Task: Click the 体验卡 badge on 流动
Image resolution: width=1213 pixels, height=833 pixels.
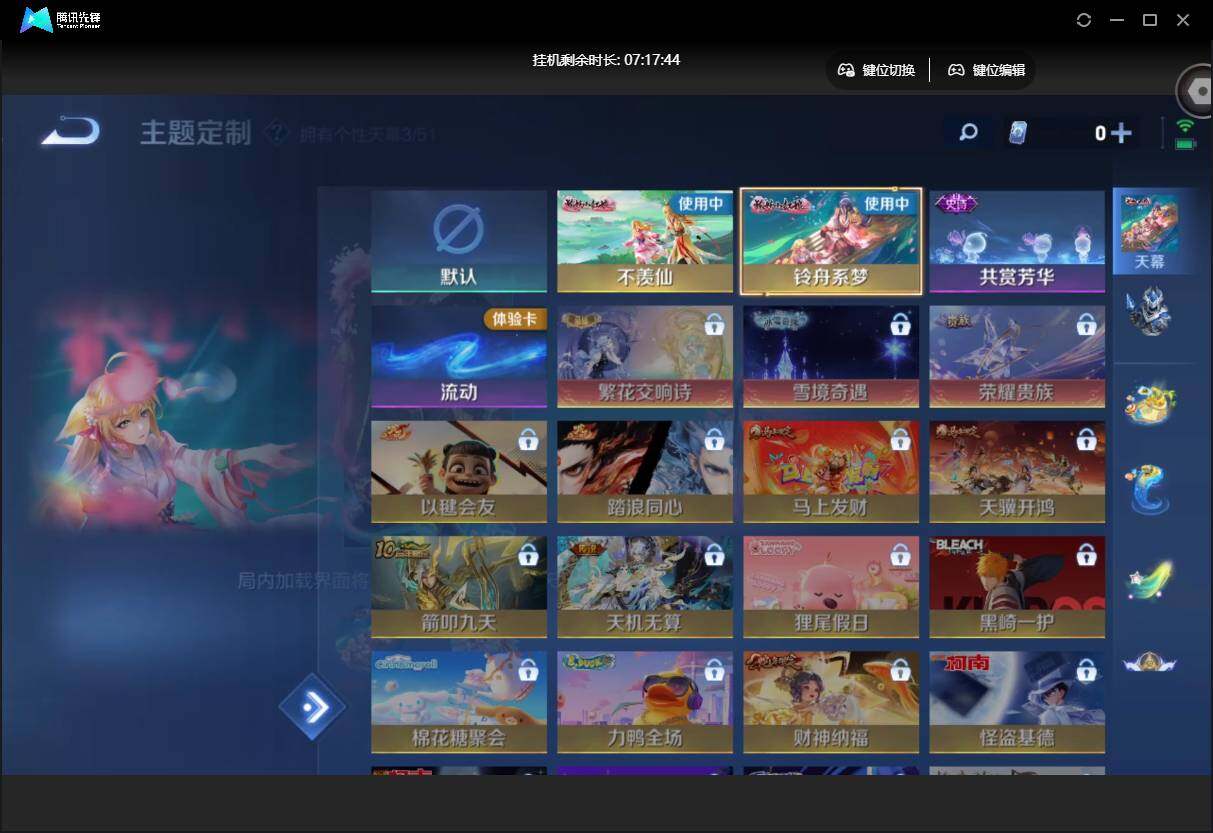Action: [x=515, y=319]
